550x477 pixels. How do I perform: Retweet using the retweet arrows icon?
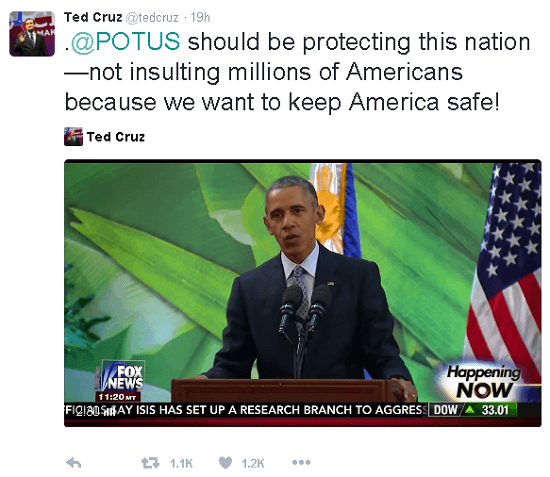(150, 463)
